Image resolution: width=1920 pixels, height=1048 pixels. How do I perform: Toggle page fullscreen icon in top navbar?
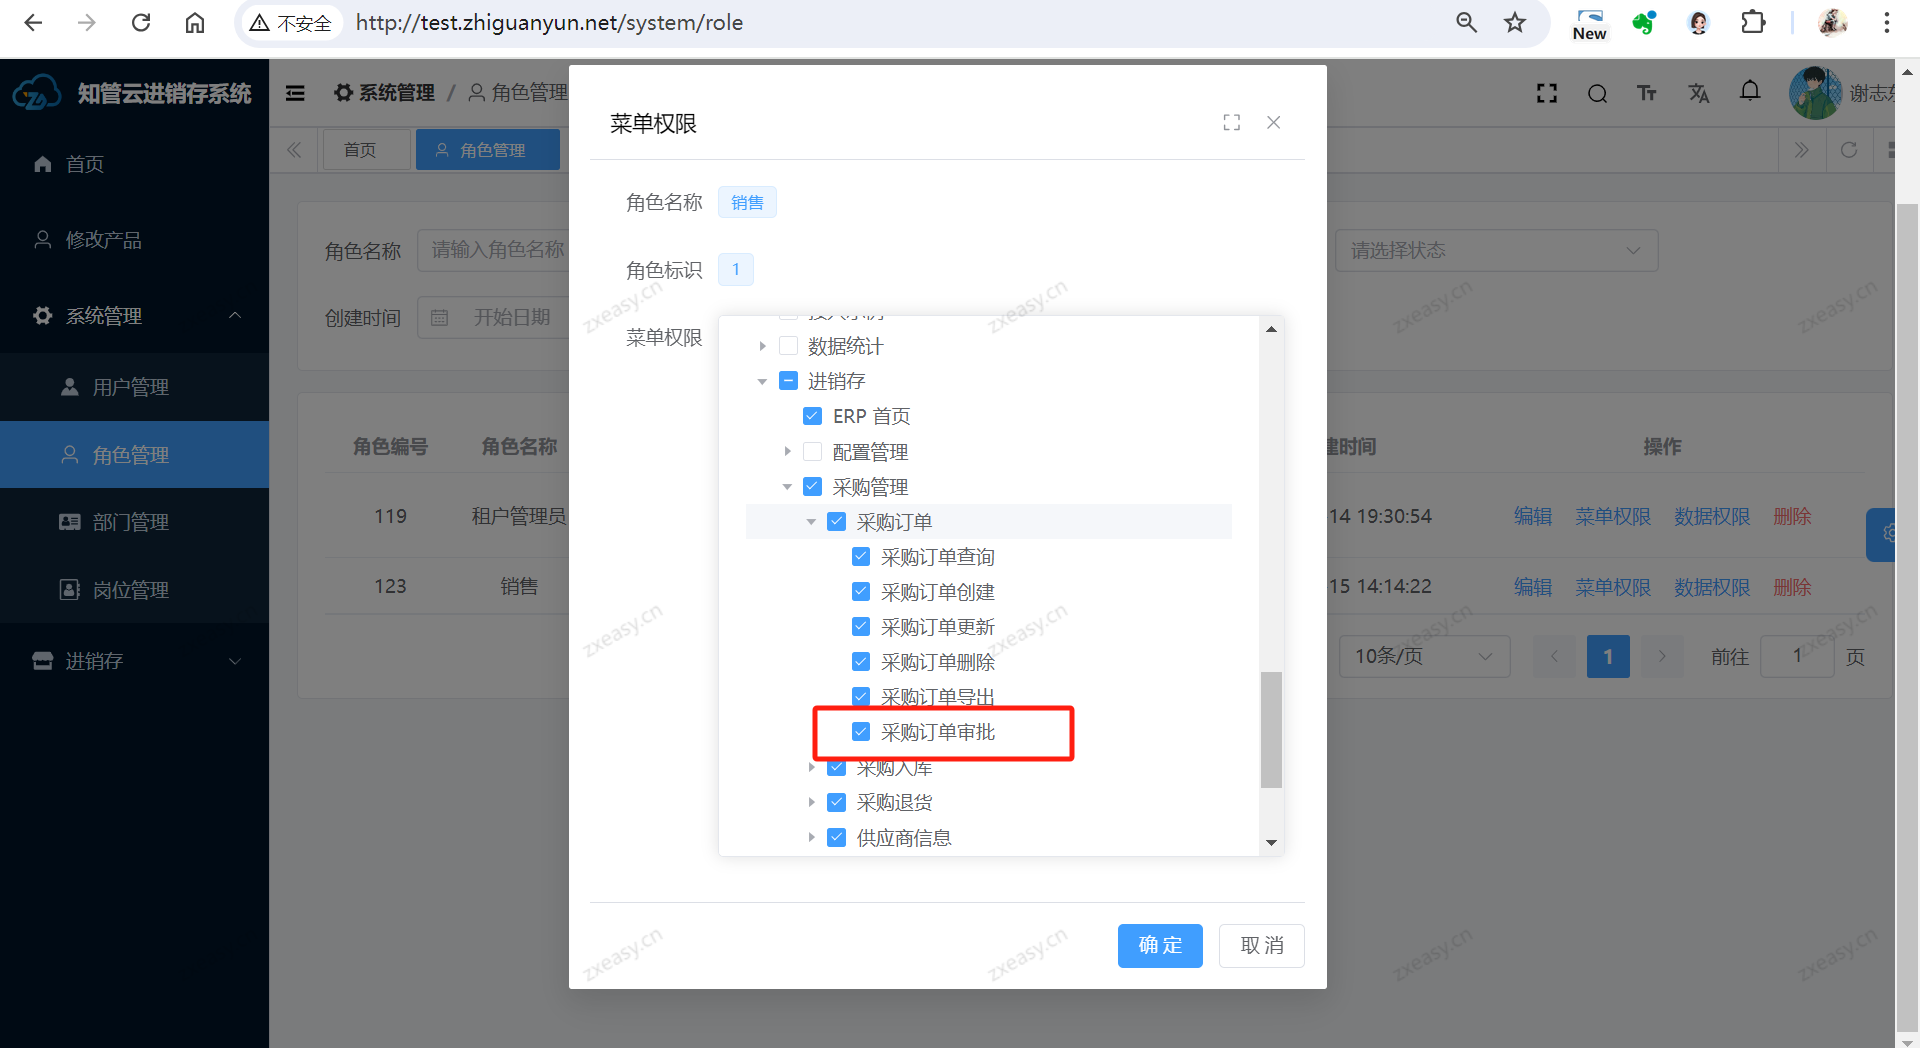1547,94
